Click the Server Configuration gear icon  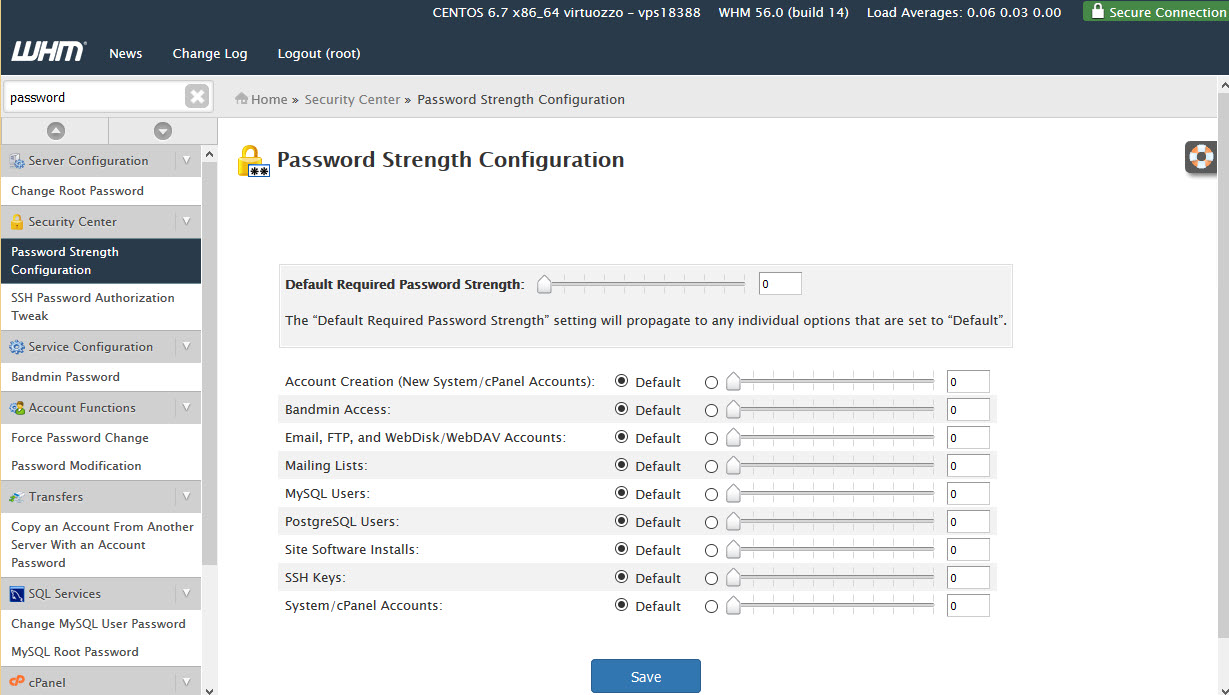(17, 161)
